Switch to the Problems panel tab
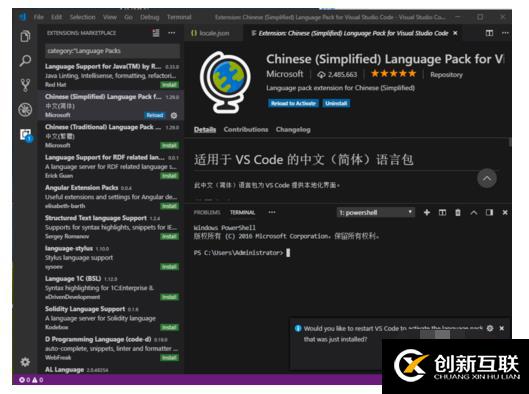Screen dimensions: 529x394 click(x=207, y=212)
